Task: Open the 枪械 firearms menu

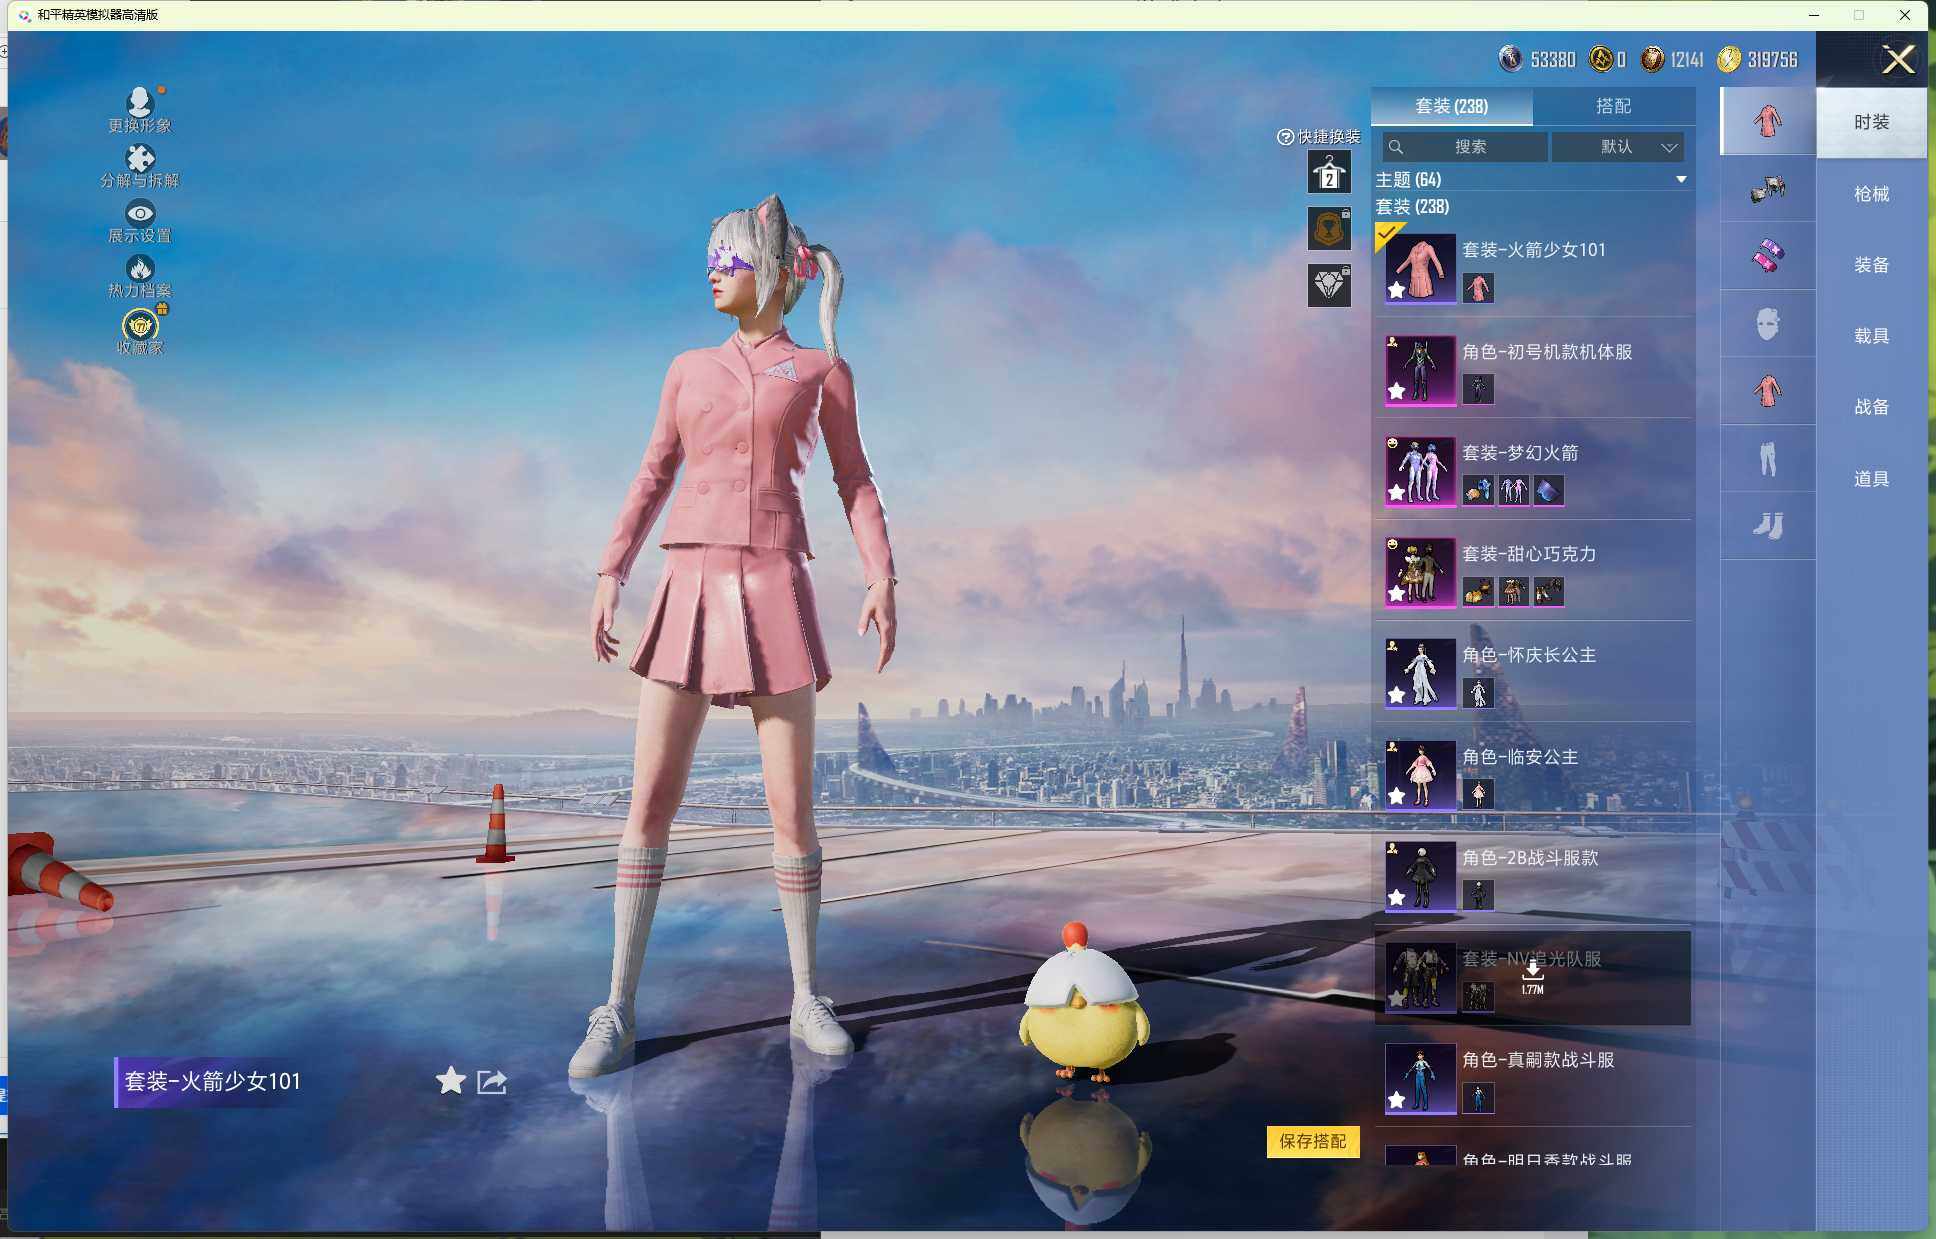Action: coord(1870,194)
